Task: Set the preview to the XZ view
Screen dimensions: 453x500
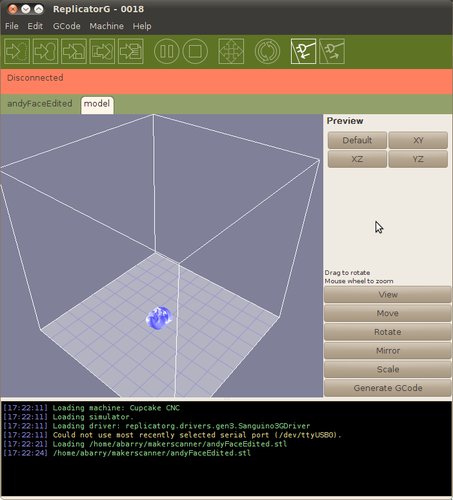Action: (357, 159)
